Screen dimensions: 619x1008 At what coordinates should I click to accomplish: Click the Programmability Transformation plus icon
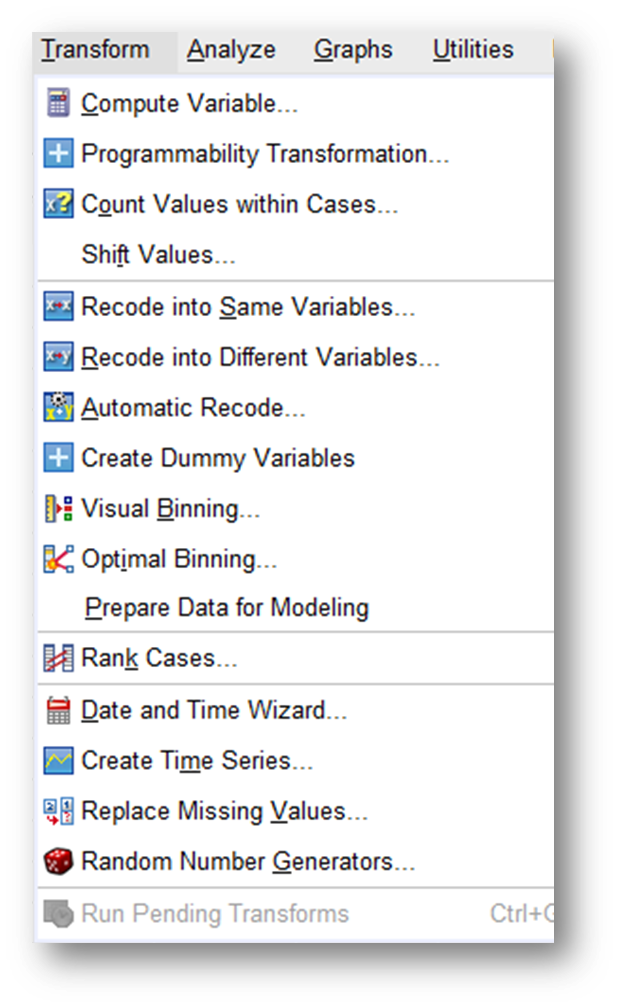click(x=58, y=154)
